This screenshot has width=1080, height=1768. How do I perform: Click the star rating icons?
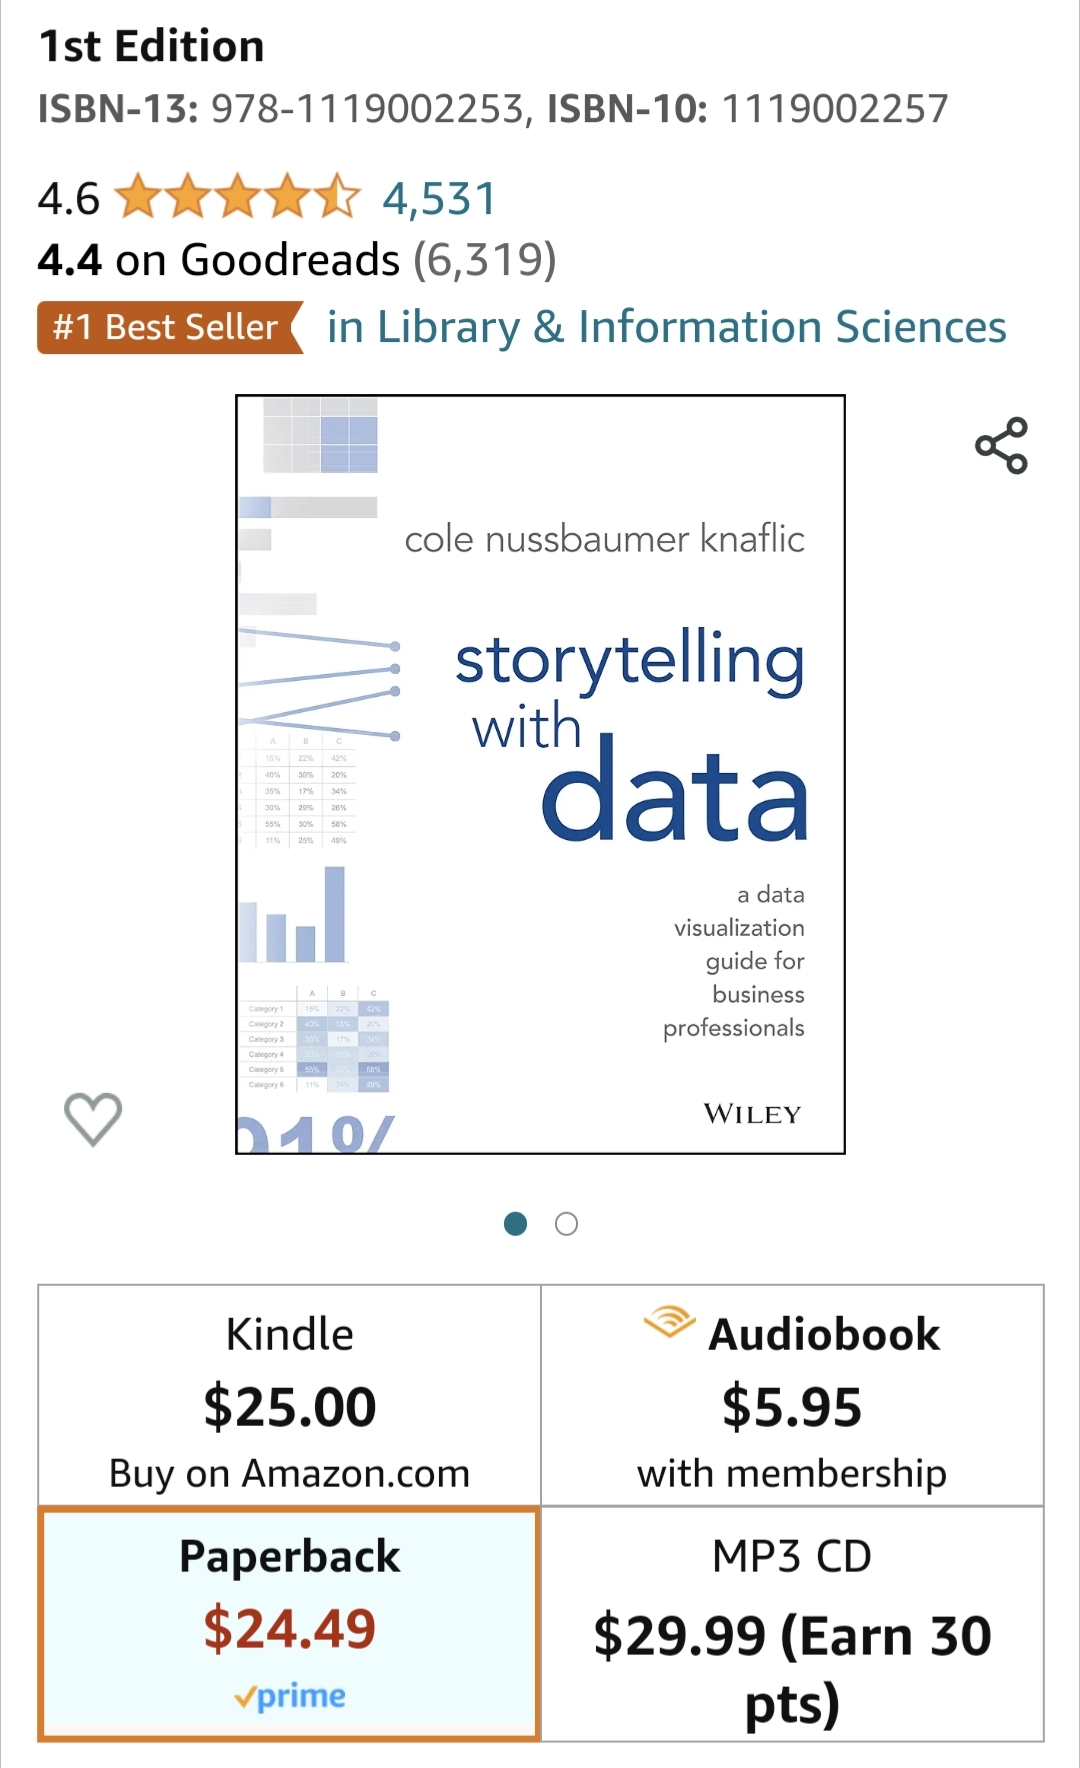[237, 197]
